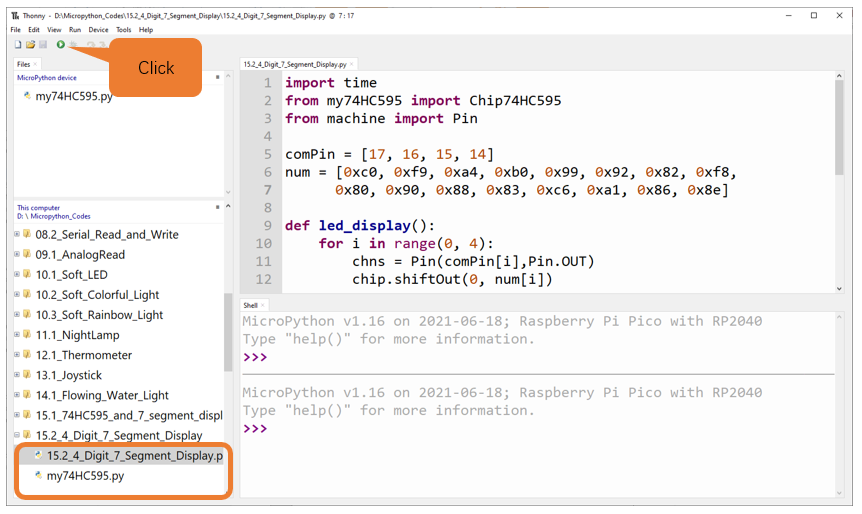Click the code editor vertical scrollbar thumb
This screenshot has height=514, width=862.
(839, 128)
